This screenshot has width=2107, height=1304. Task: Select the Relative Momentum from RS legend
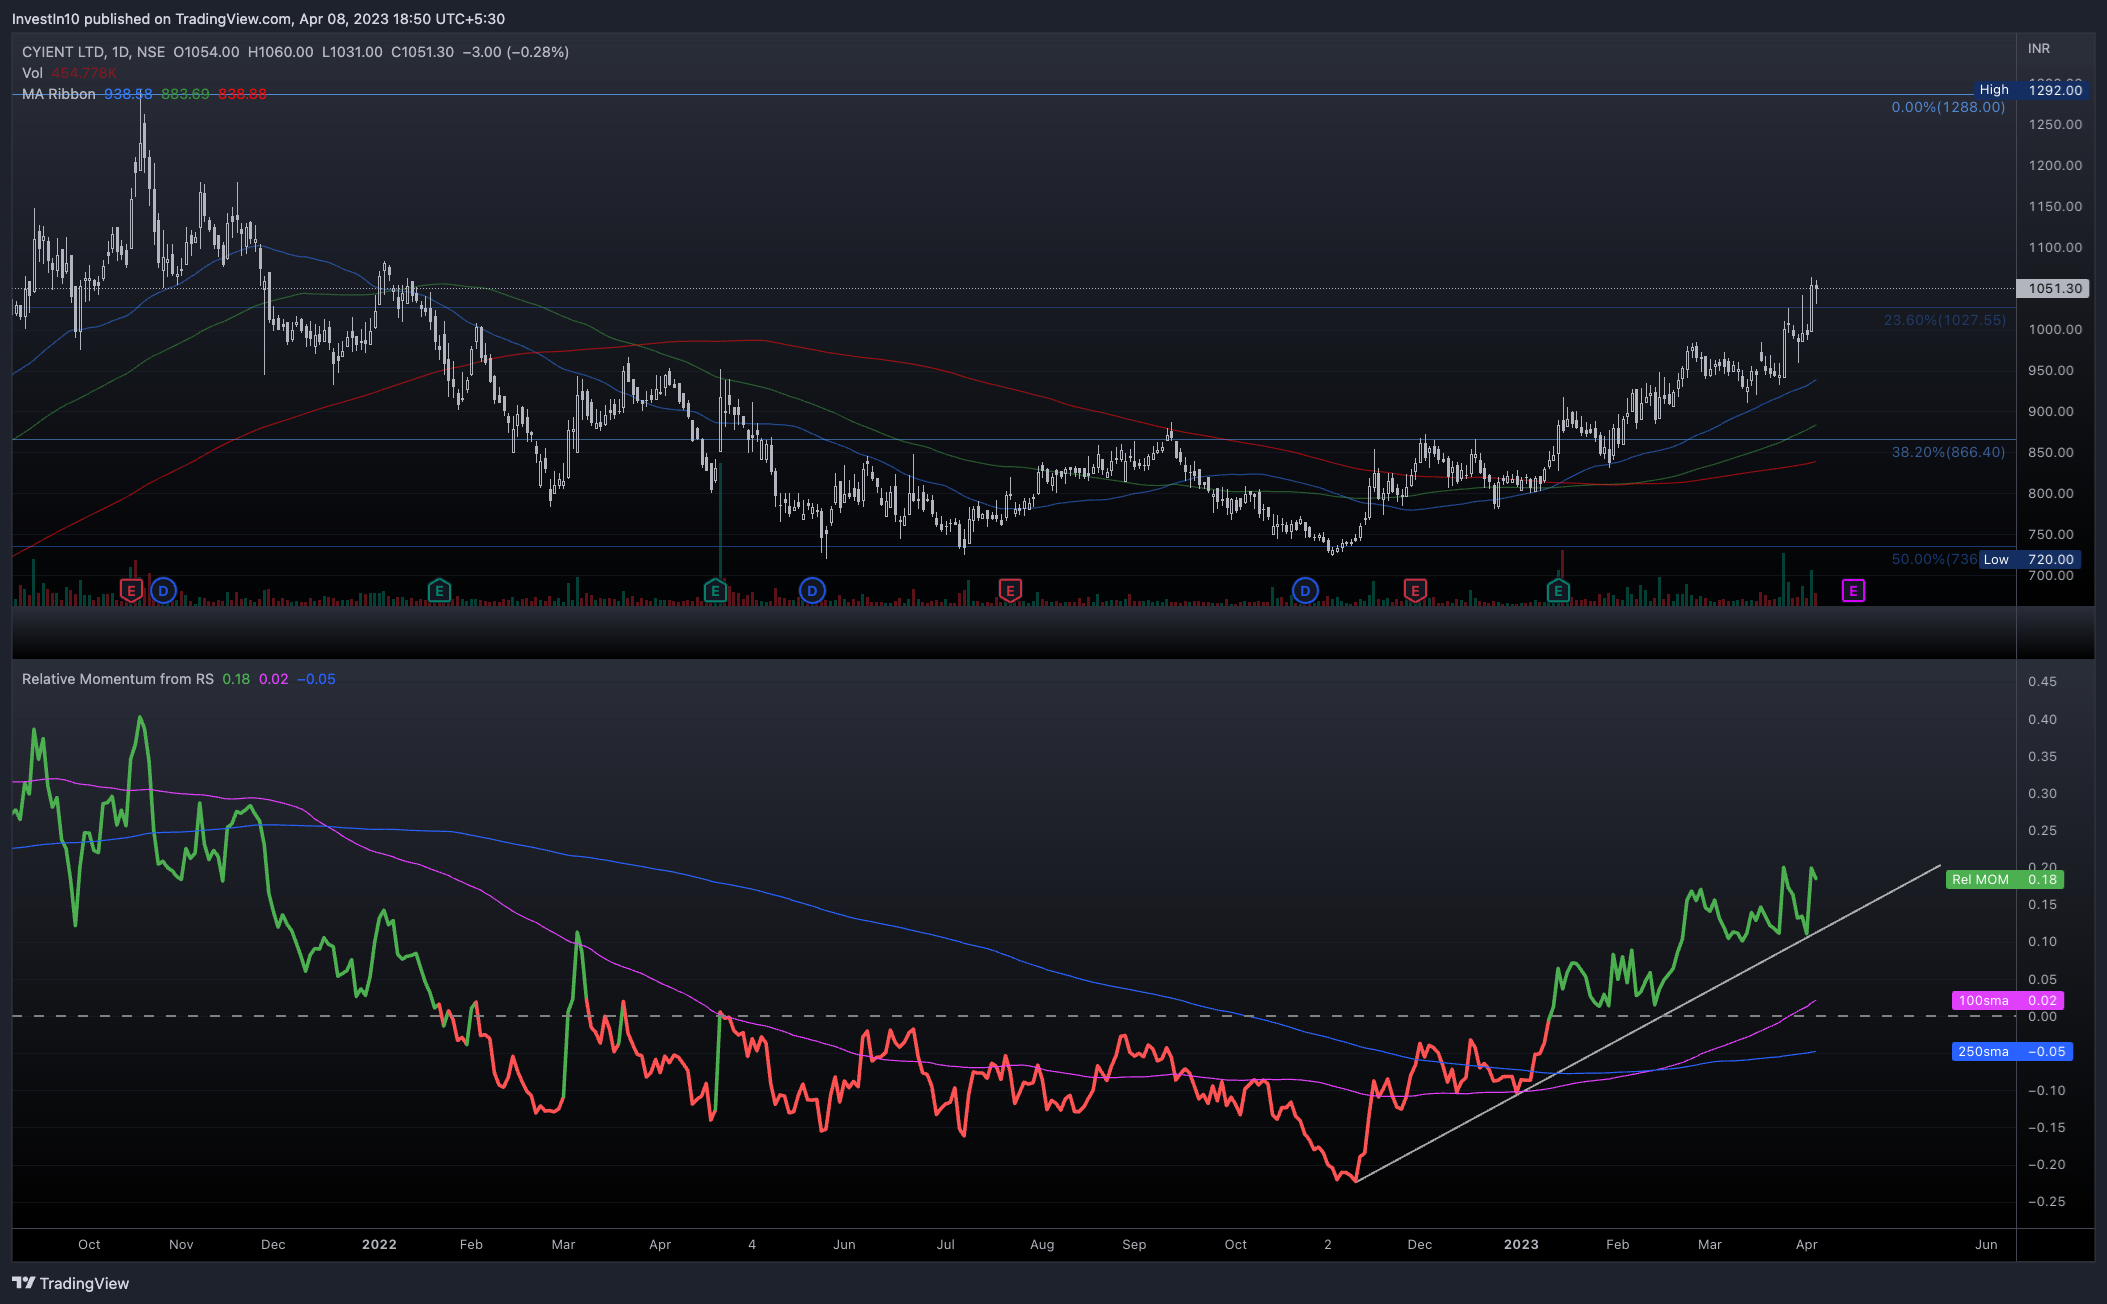coord(118,679)
